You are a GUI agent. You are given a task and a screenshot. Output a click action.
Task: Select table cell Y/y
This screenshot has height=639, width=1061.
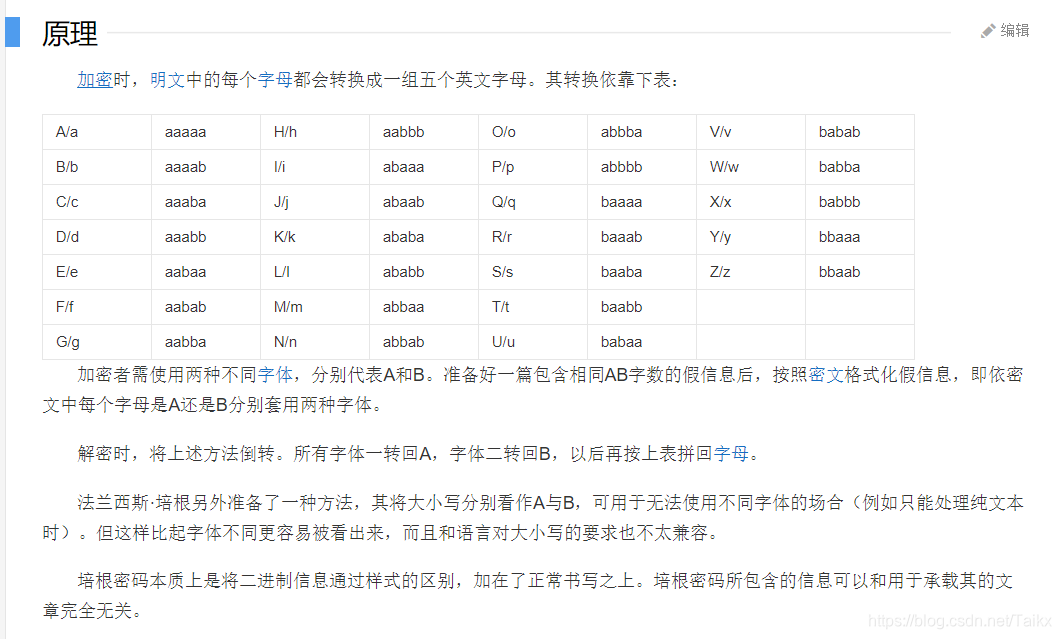coord(750,237)
